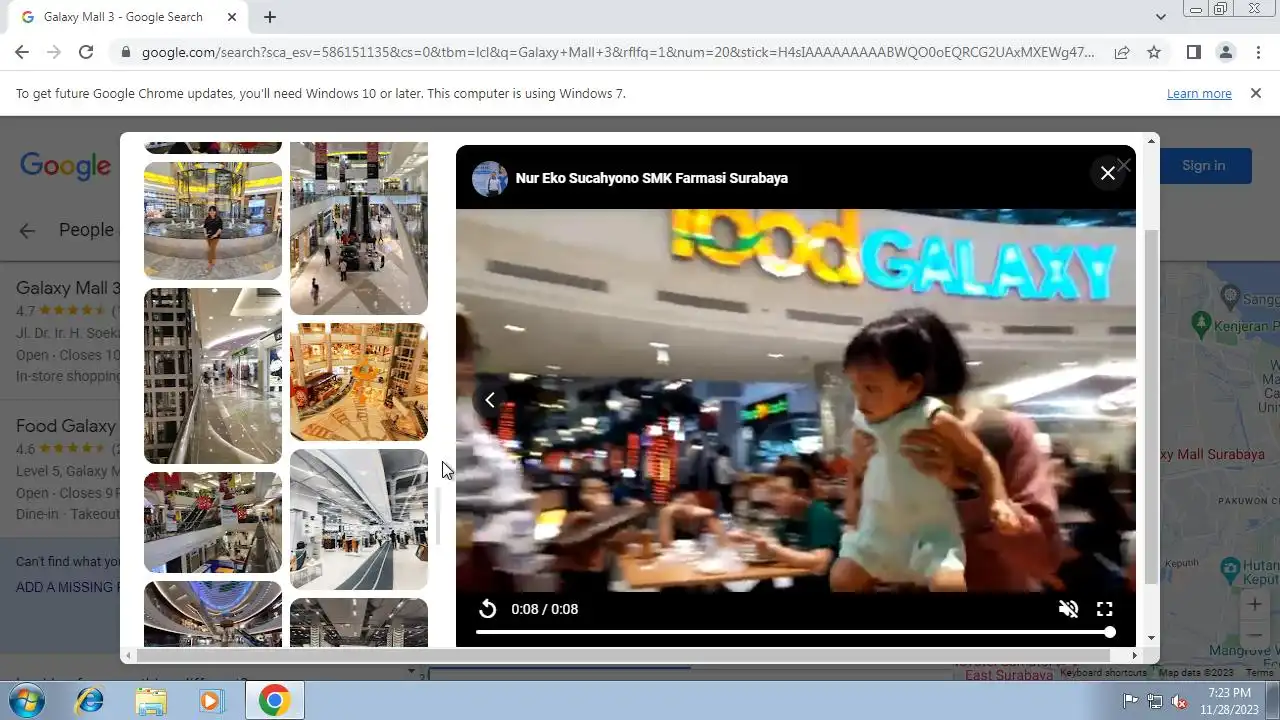Open the Chrome profile avatar menu
1280x720 pixels.
(x=1225, y=52)
